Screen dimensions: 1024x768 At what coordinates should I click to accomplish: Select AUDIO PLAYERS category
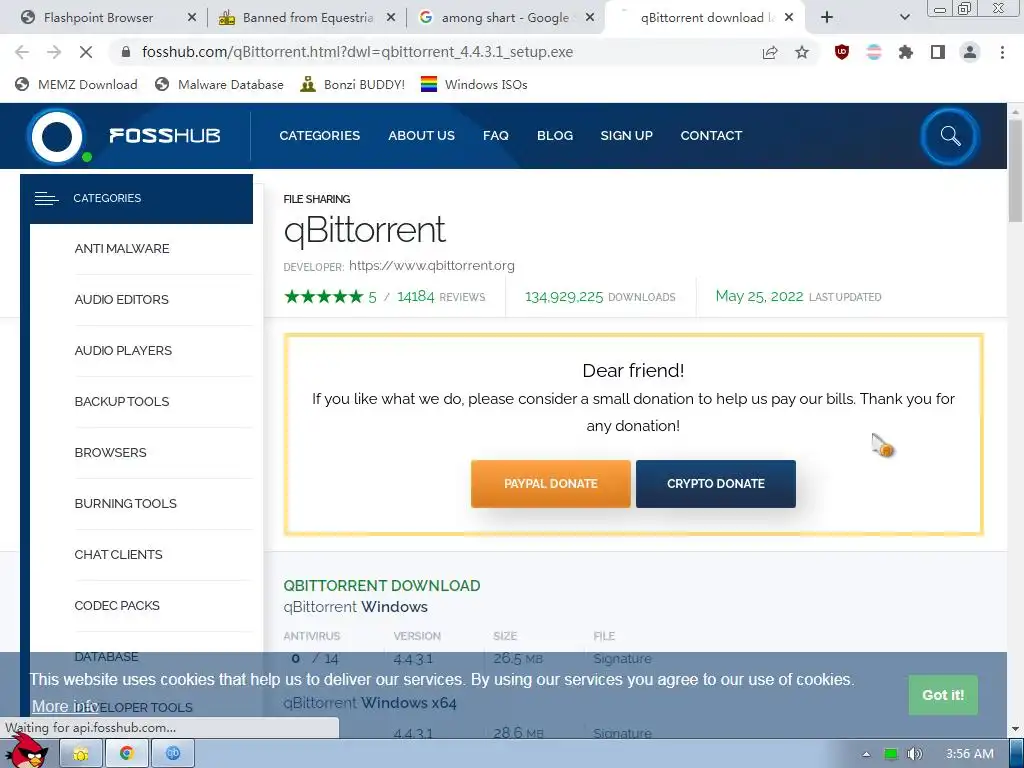click(123, 351)
